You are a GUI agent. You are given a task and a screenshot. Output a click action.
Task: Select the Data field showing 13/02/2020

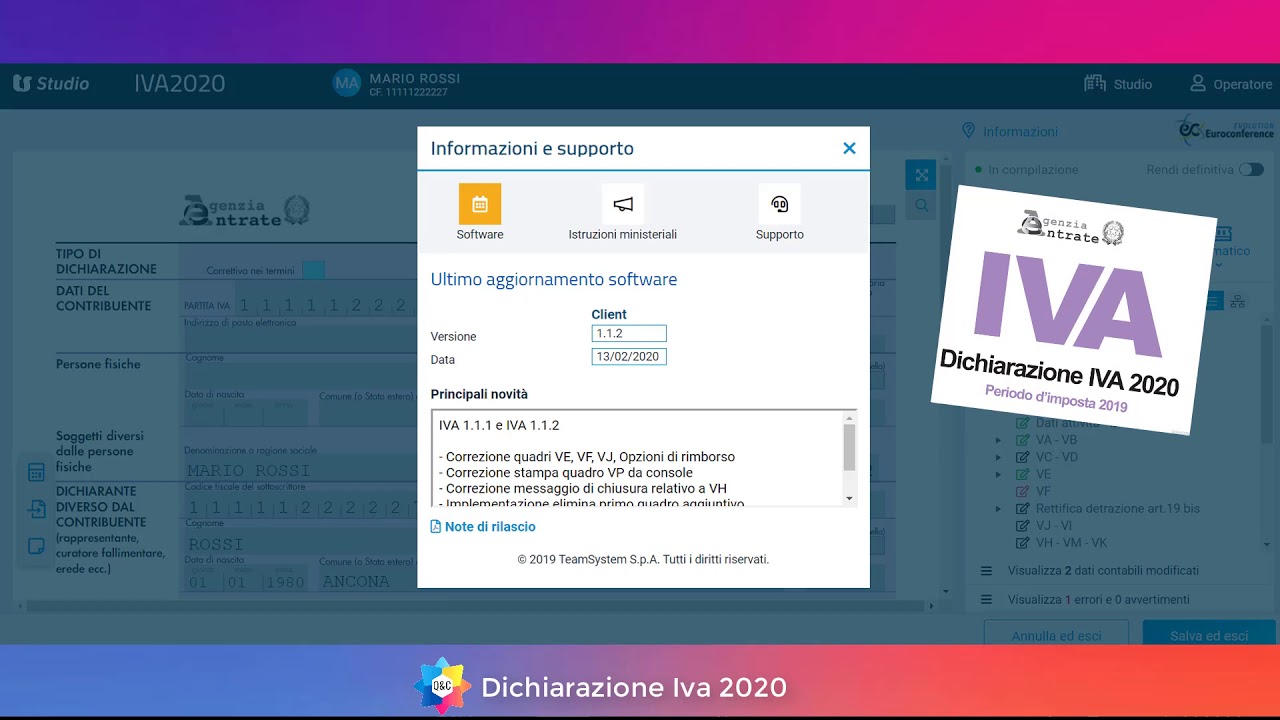point(629,357)
